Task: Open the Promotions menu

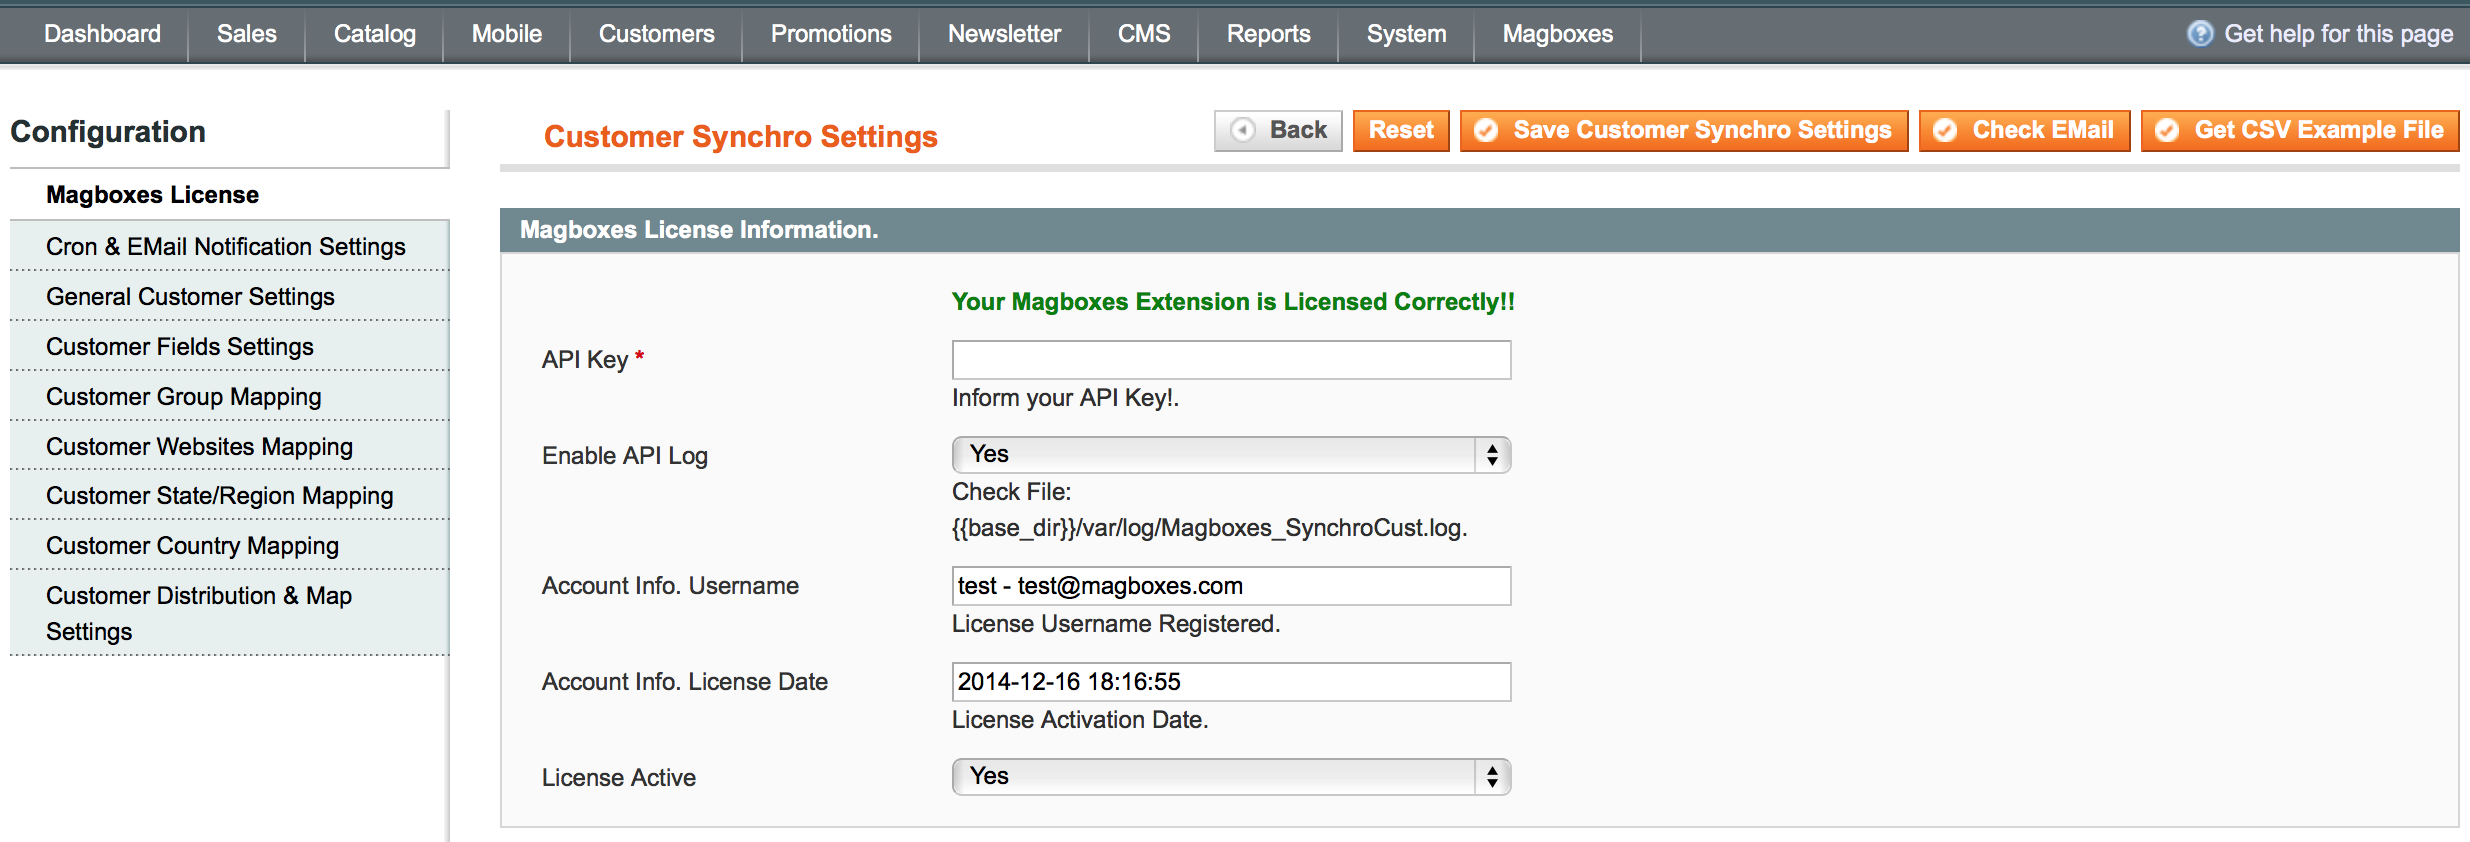Action: 830,34
